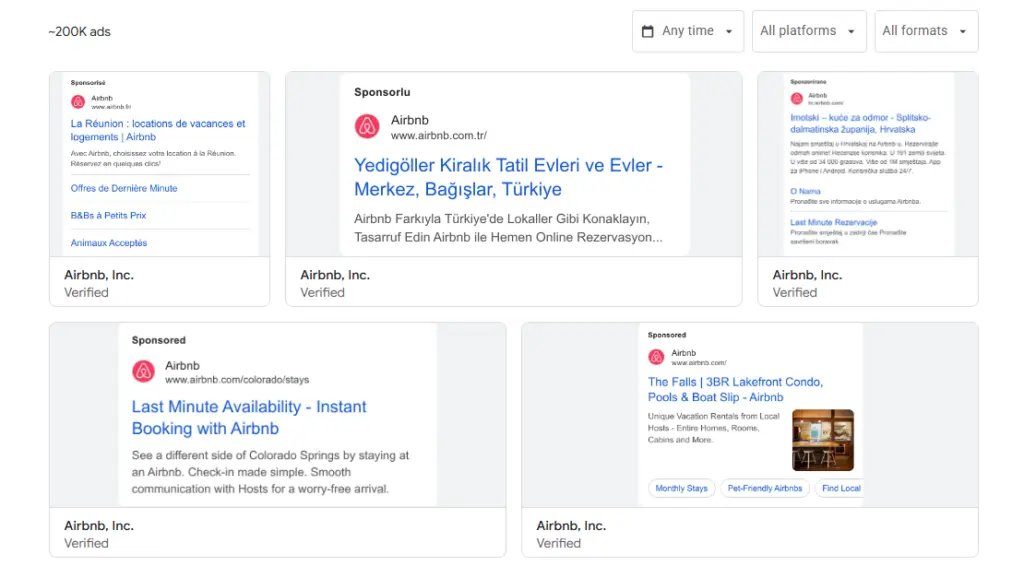The height and width of the screenshot is (566, 1024).
Task: Click Sponsored label in The Falls ad
Action: [667, 335]
